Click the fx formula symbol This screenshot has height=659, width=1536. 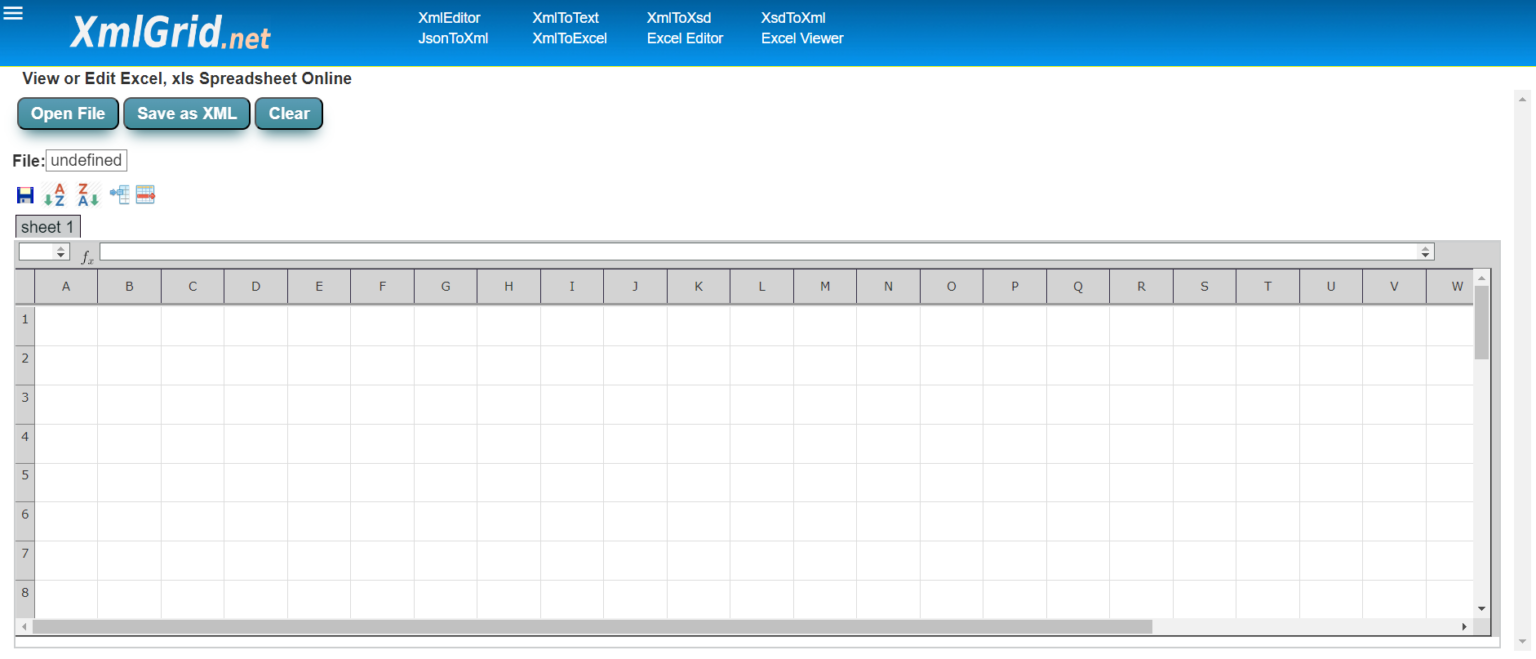[x=87, y=253]
